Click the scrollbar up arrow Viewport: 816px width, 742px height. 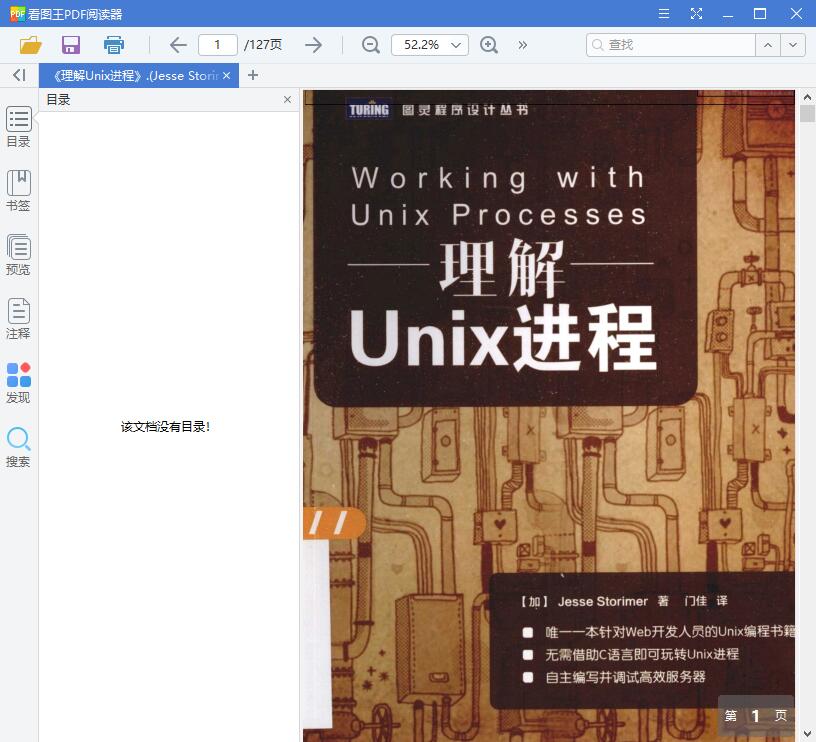807,97
